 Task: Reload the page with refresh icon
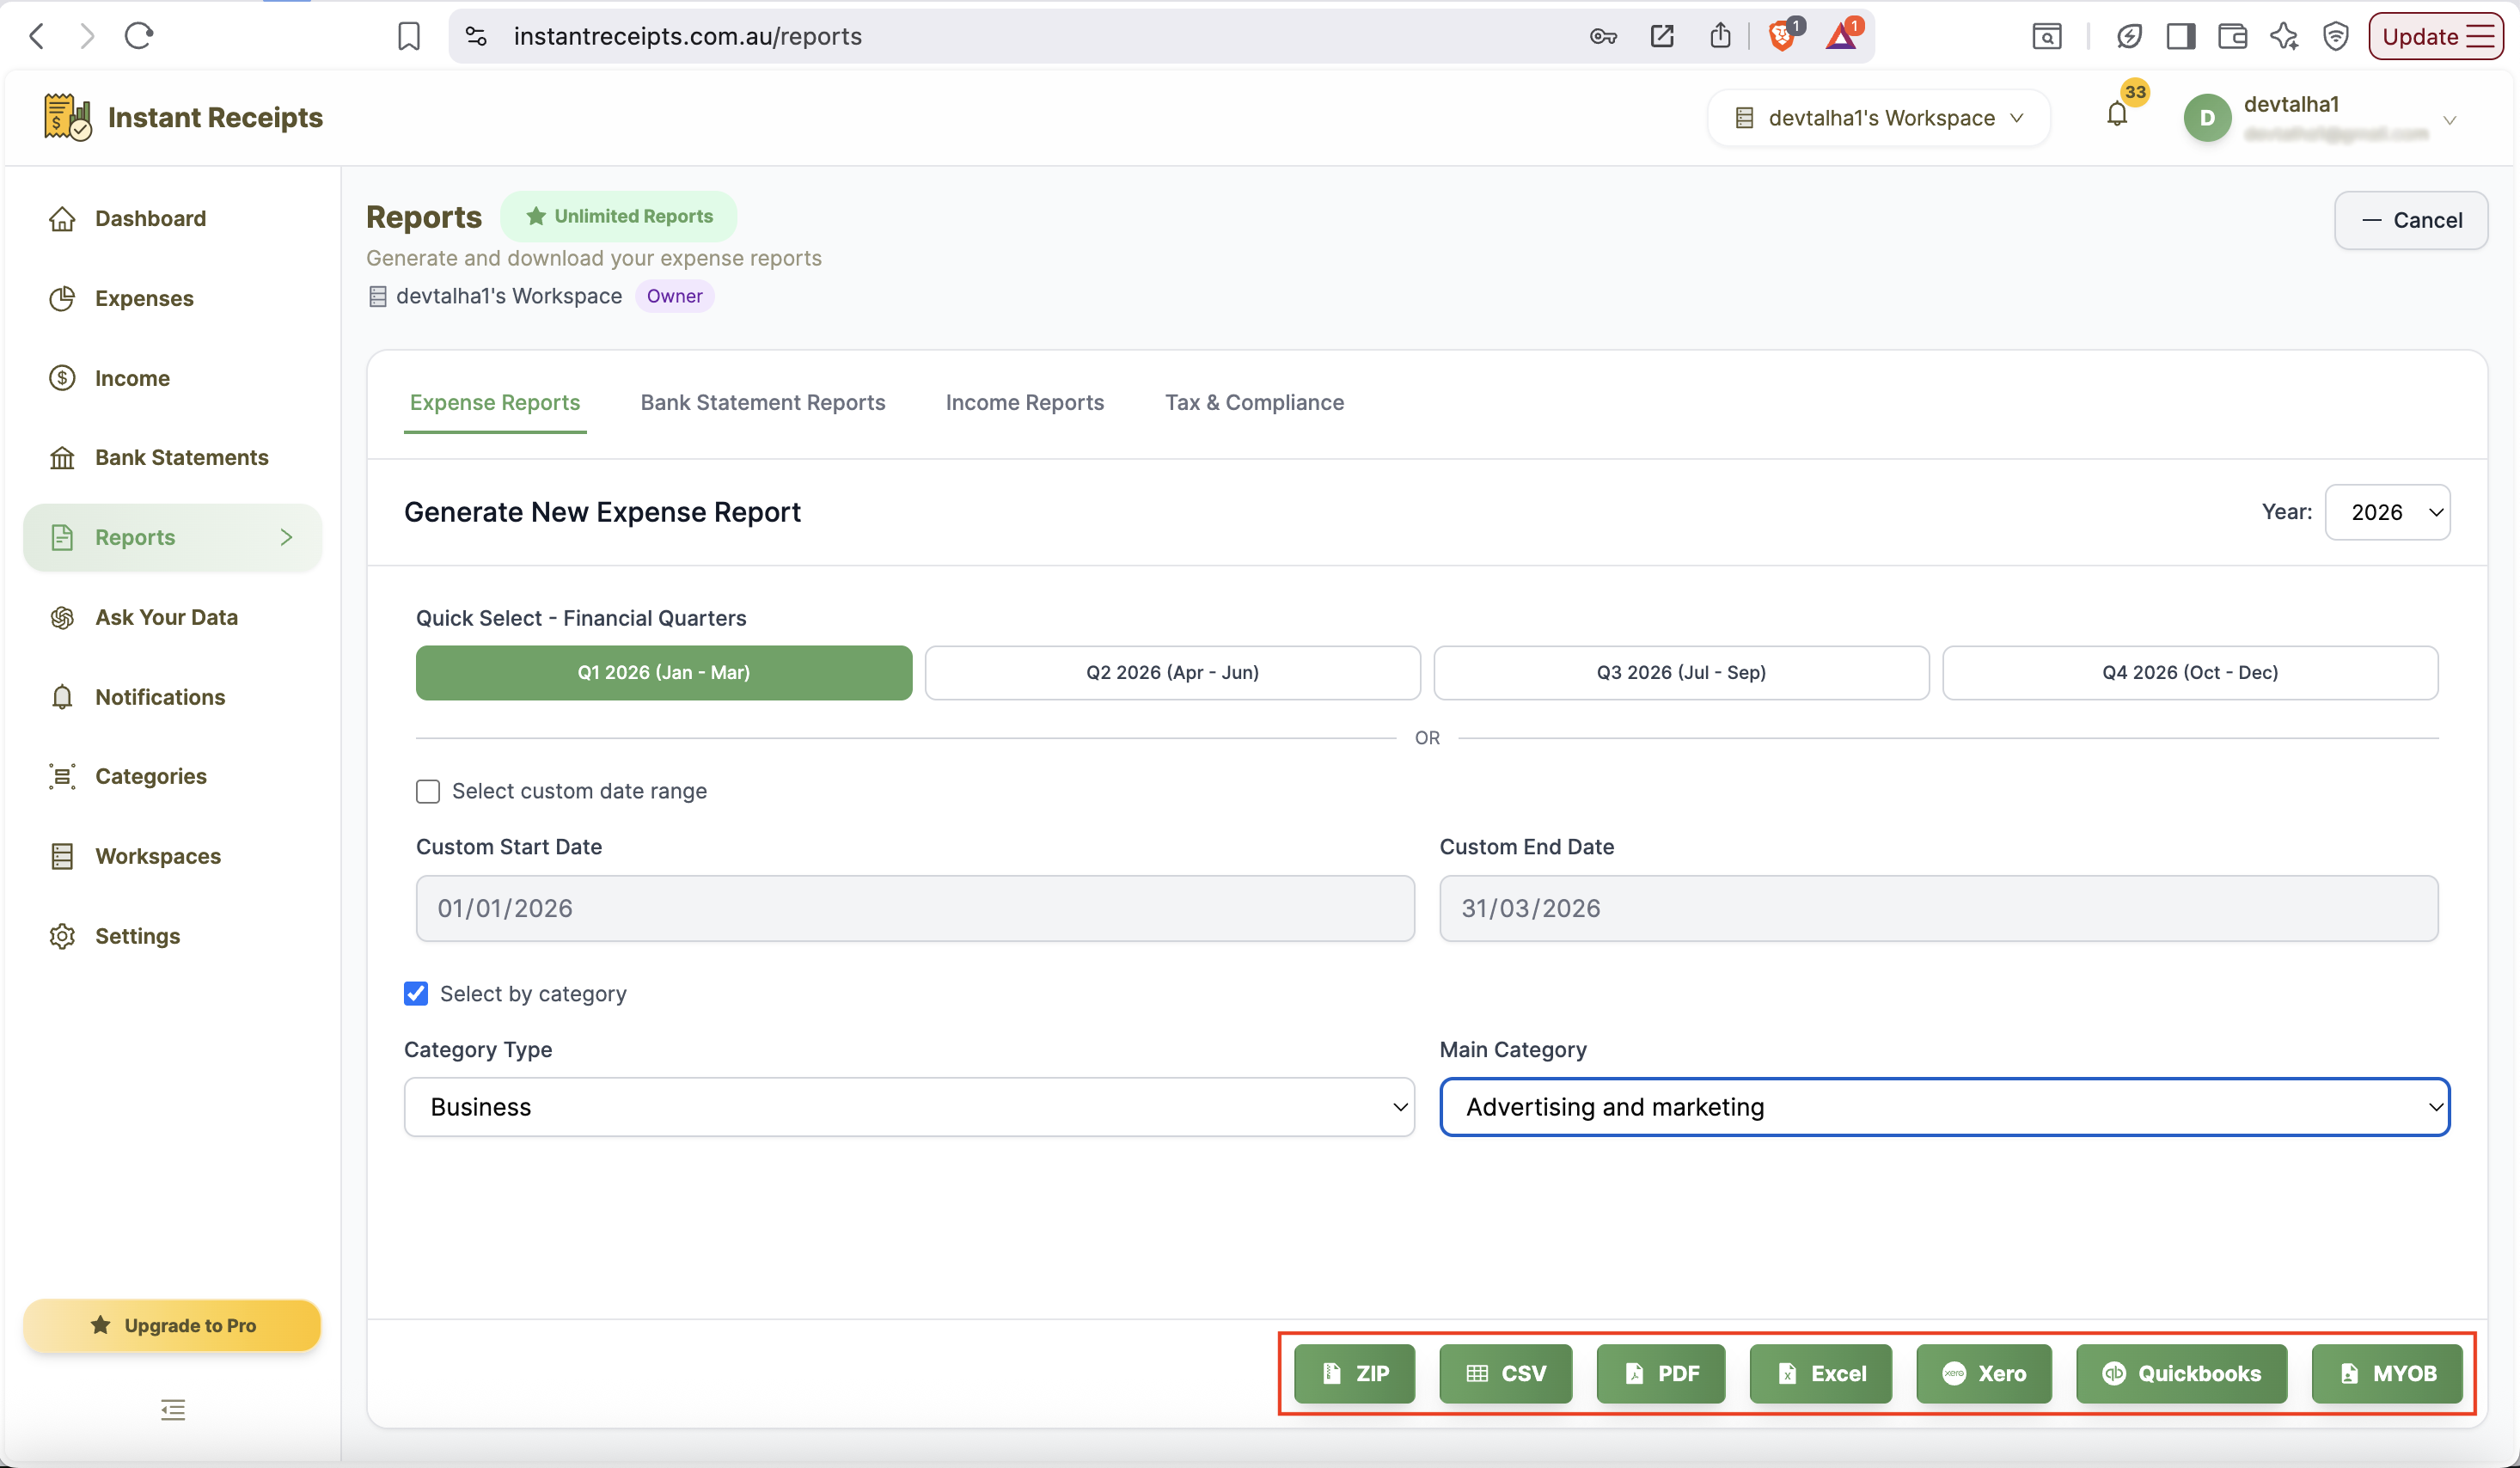coord(138,36)
